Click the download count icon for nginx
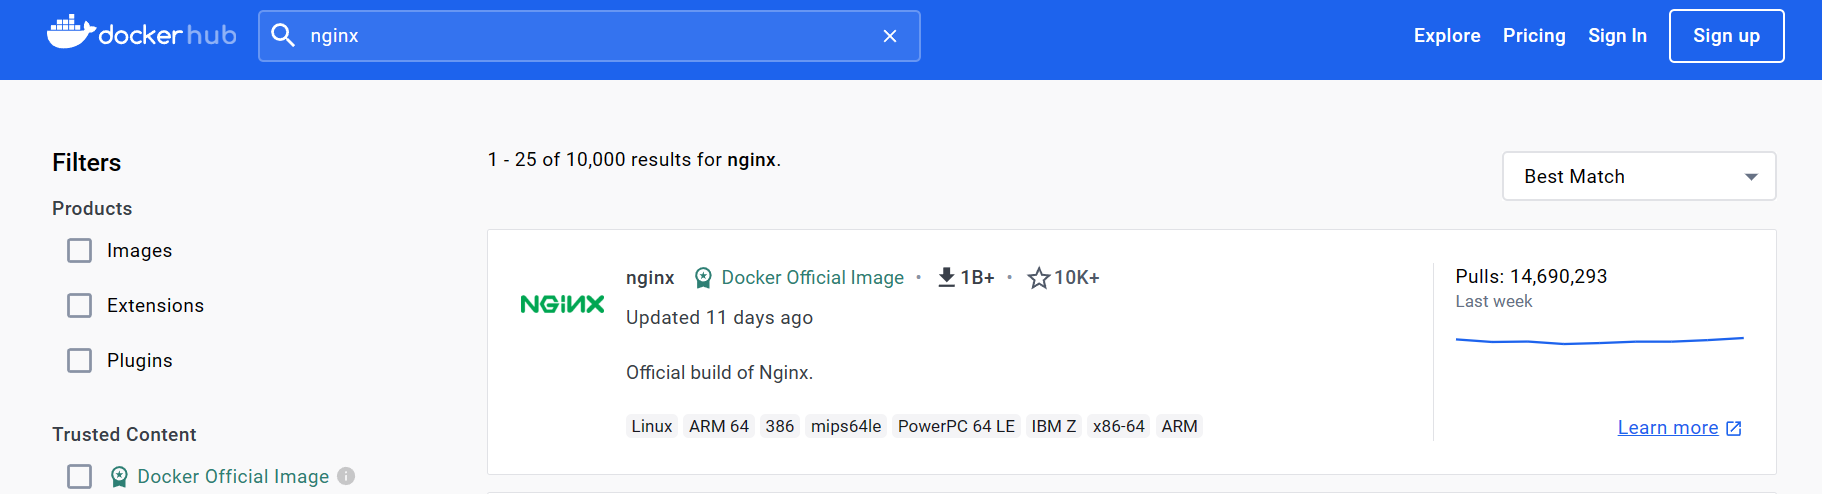 (x=946, y=277)
